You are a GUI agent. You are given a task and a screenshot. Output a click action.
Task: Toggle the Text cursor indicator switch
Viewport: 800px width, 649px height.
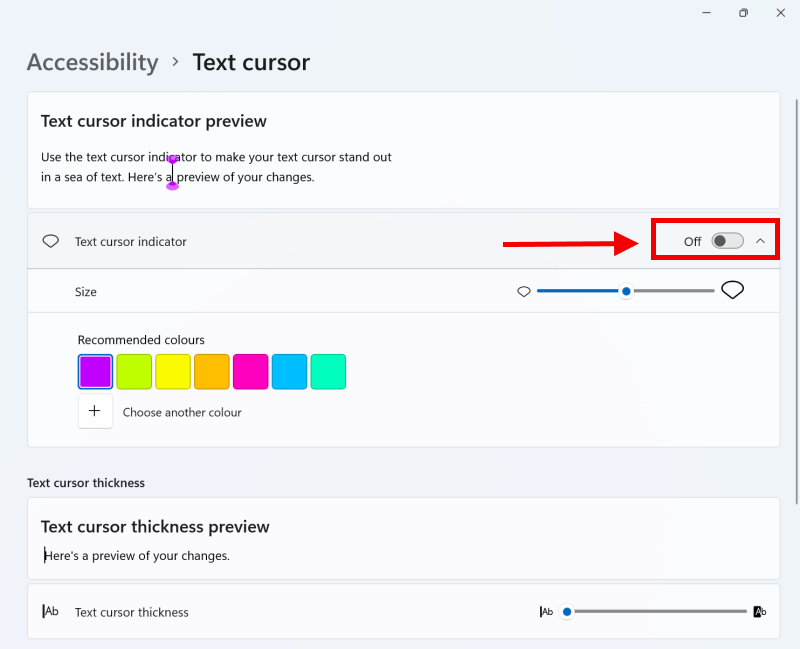[728, 241]
